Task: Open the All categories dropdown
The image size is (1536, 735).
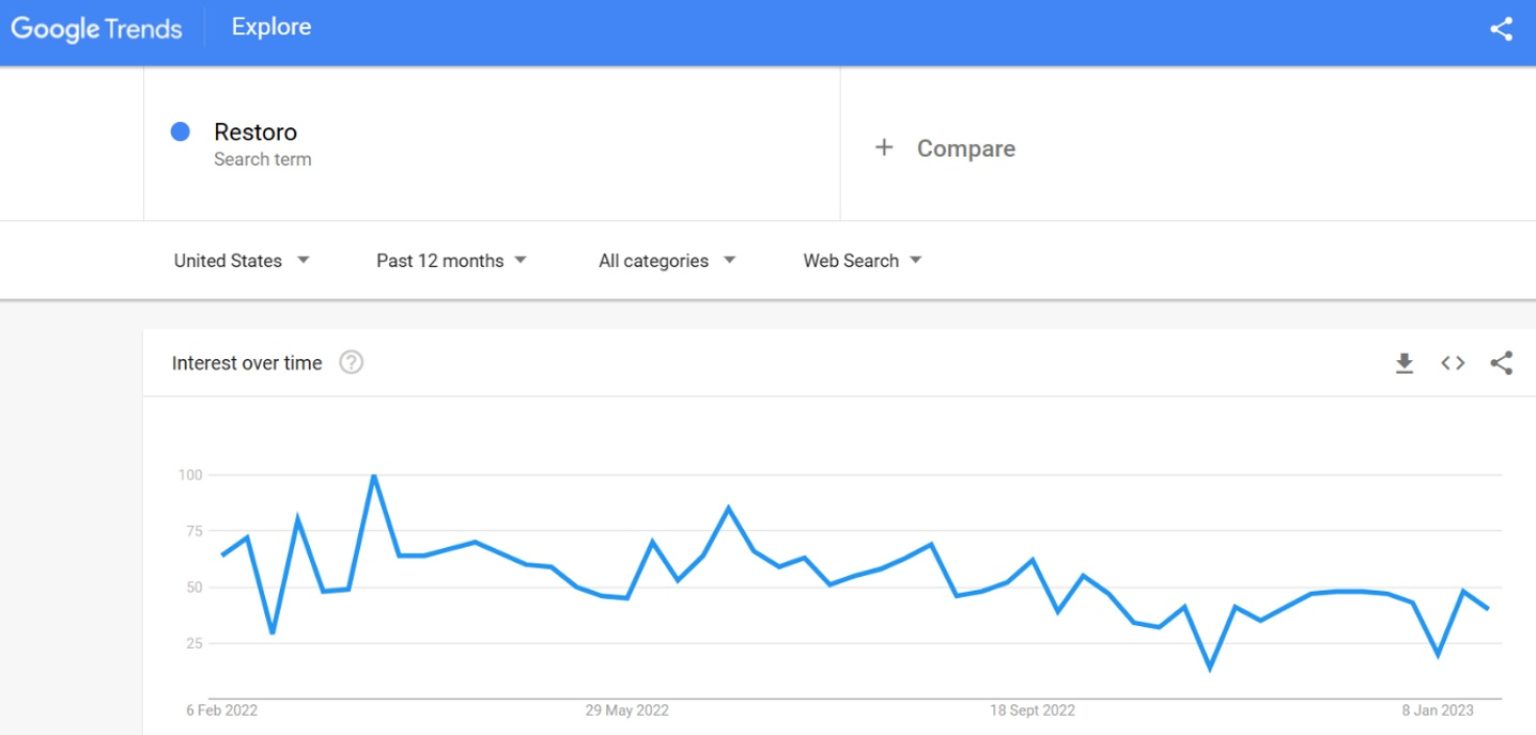Action: 666,261
